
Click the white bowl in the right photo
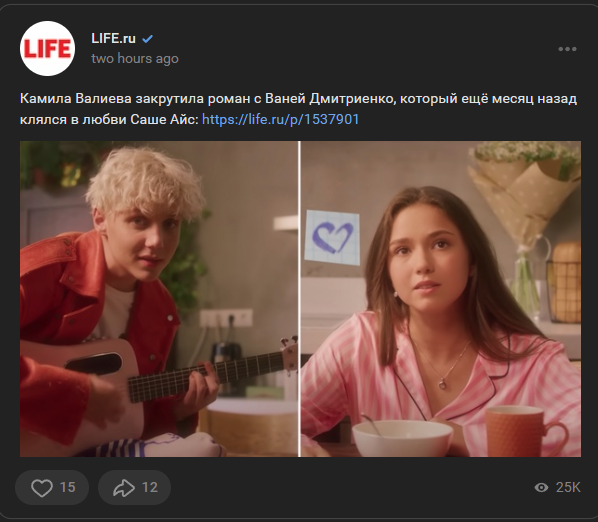[402, 438]
